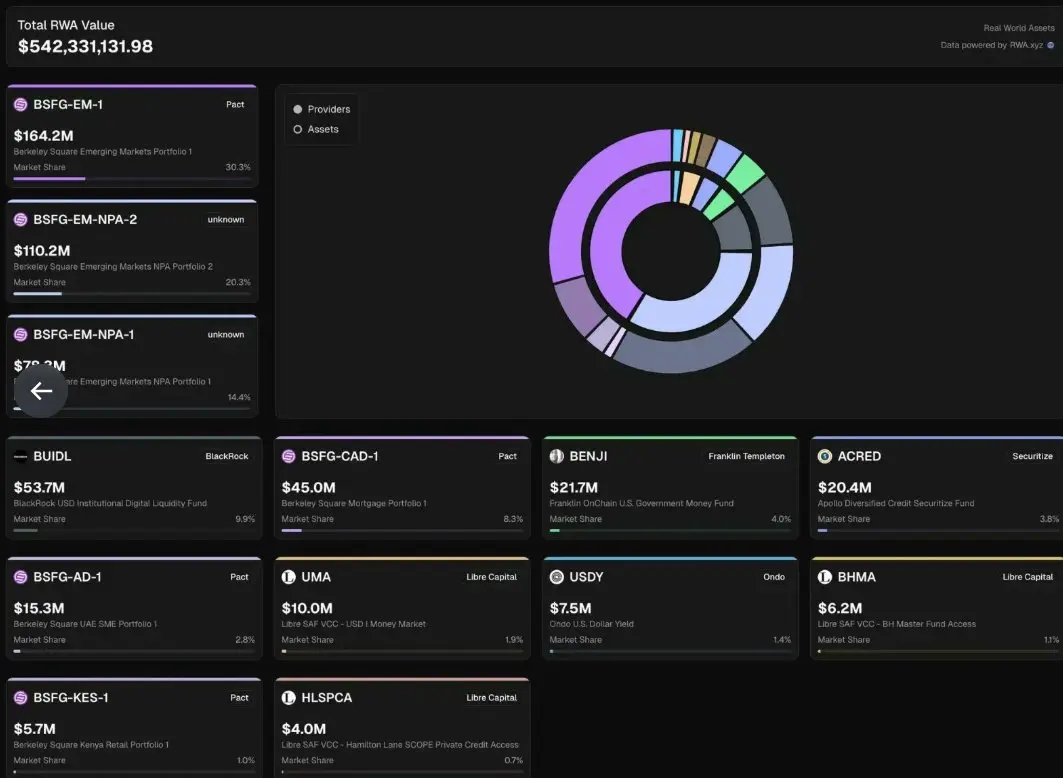Click the BSFG-AD-1 logo icon

(x=20, y=577)
